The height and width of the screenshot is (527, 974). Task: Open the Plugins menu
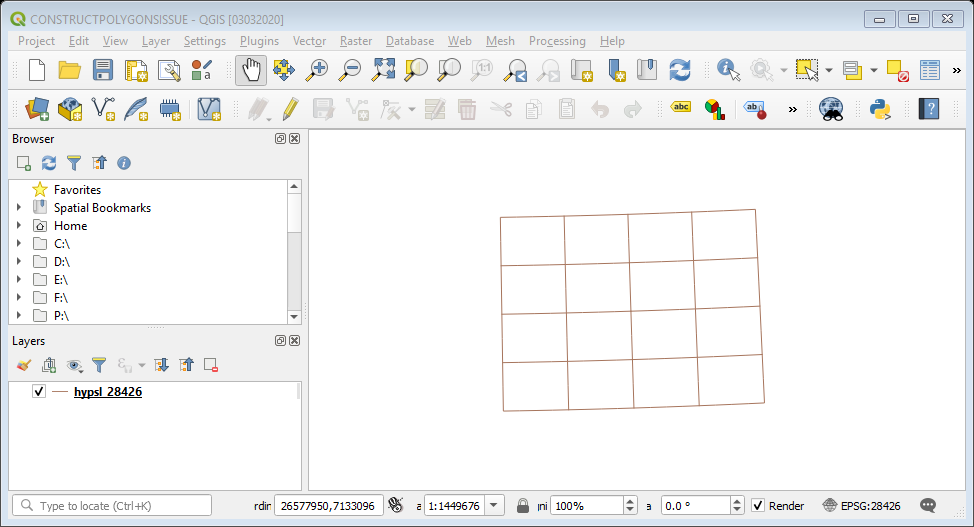(x=259, y=41)
